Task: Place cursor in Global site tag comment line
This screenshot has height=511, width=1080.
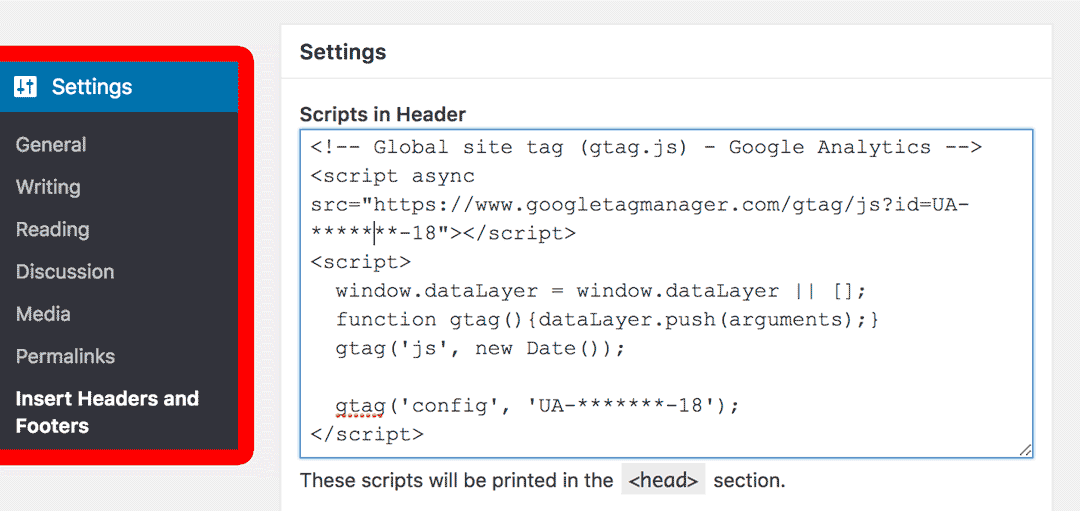Action: (645, 148)
